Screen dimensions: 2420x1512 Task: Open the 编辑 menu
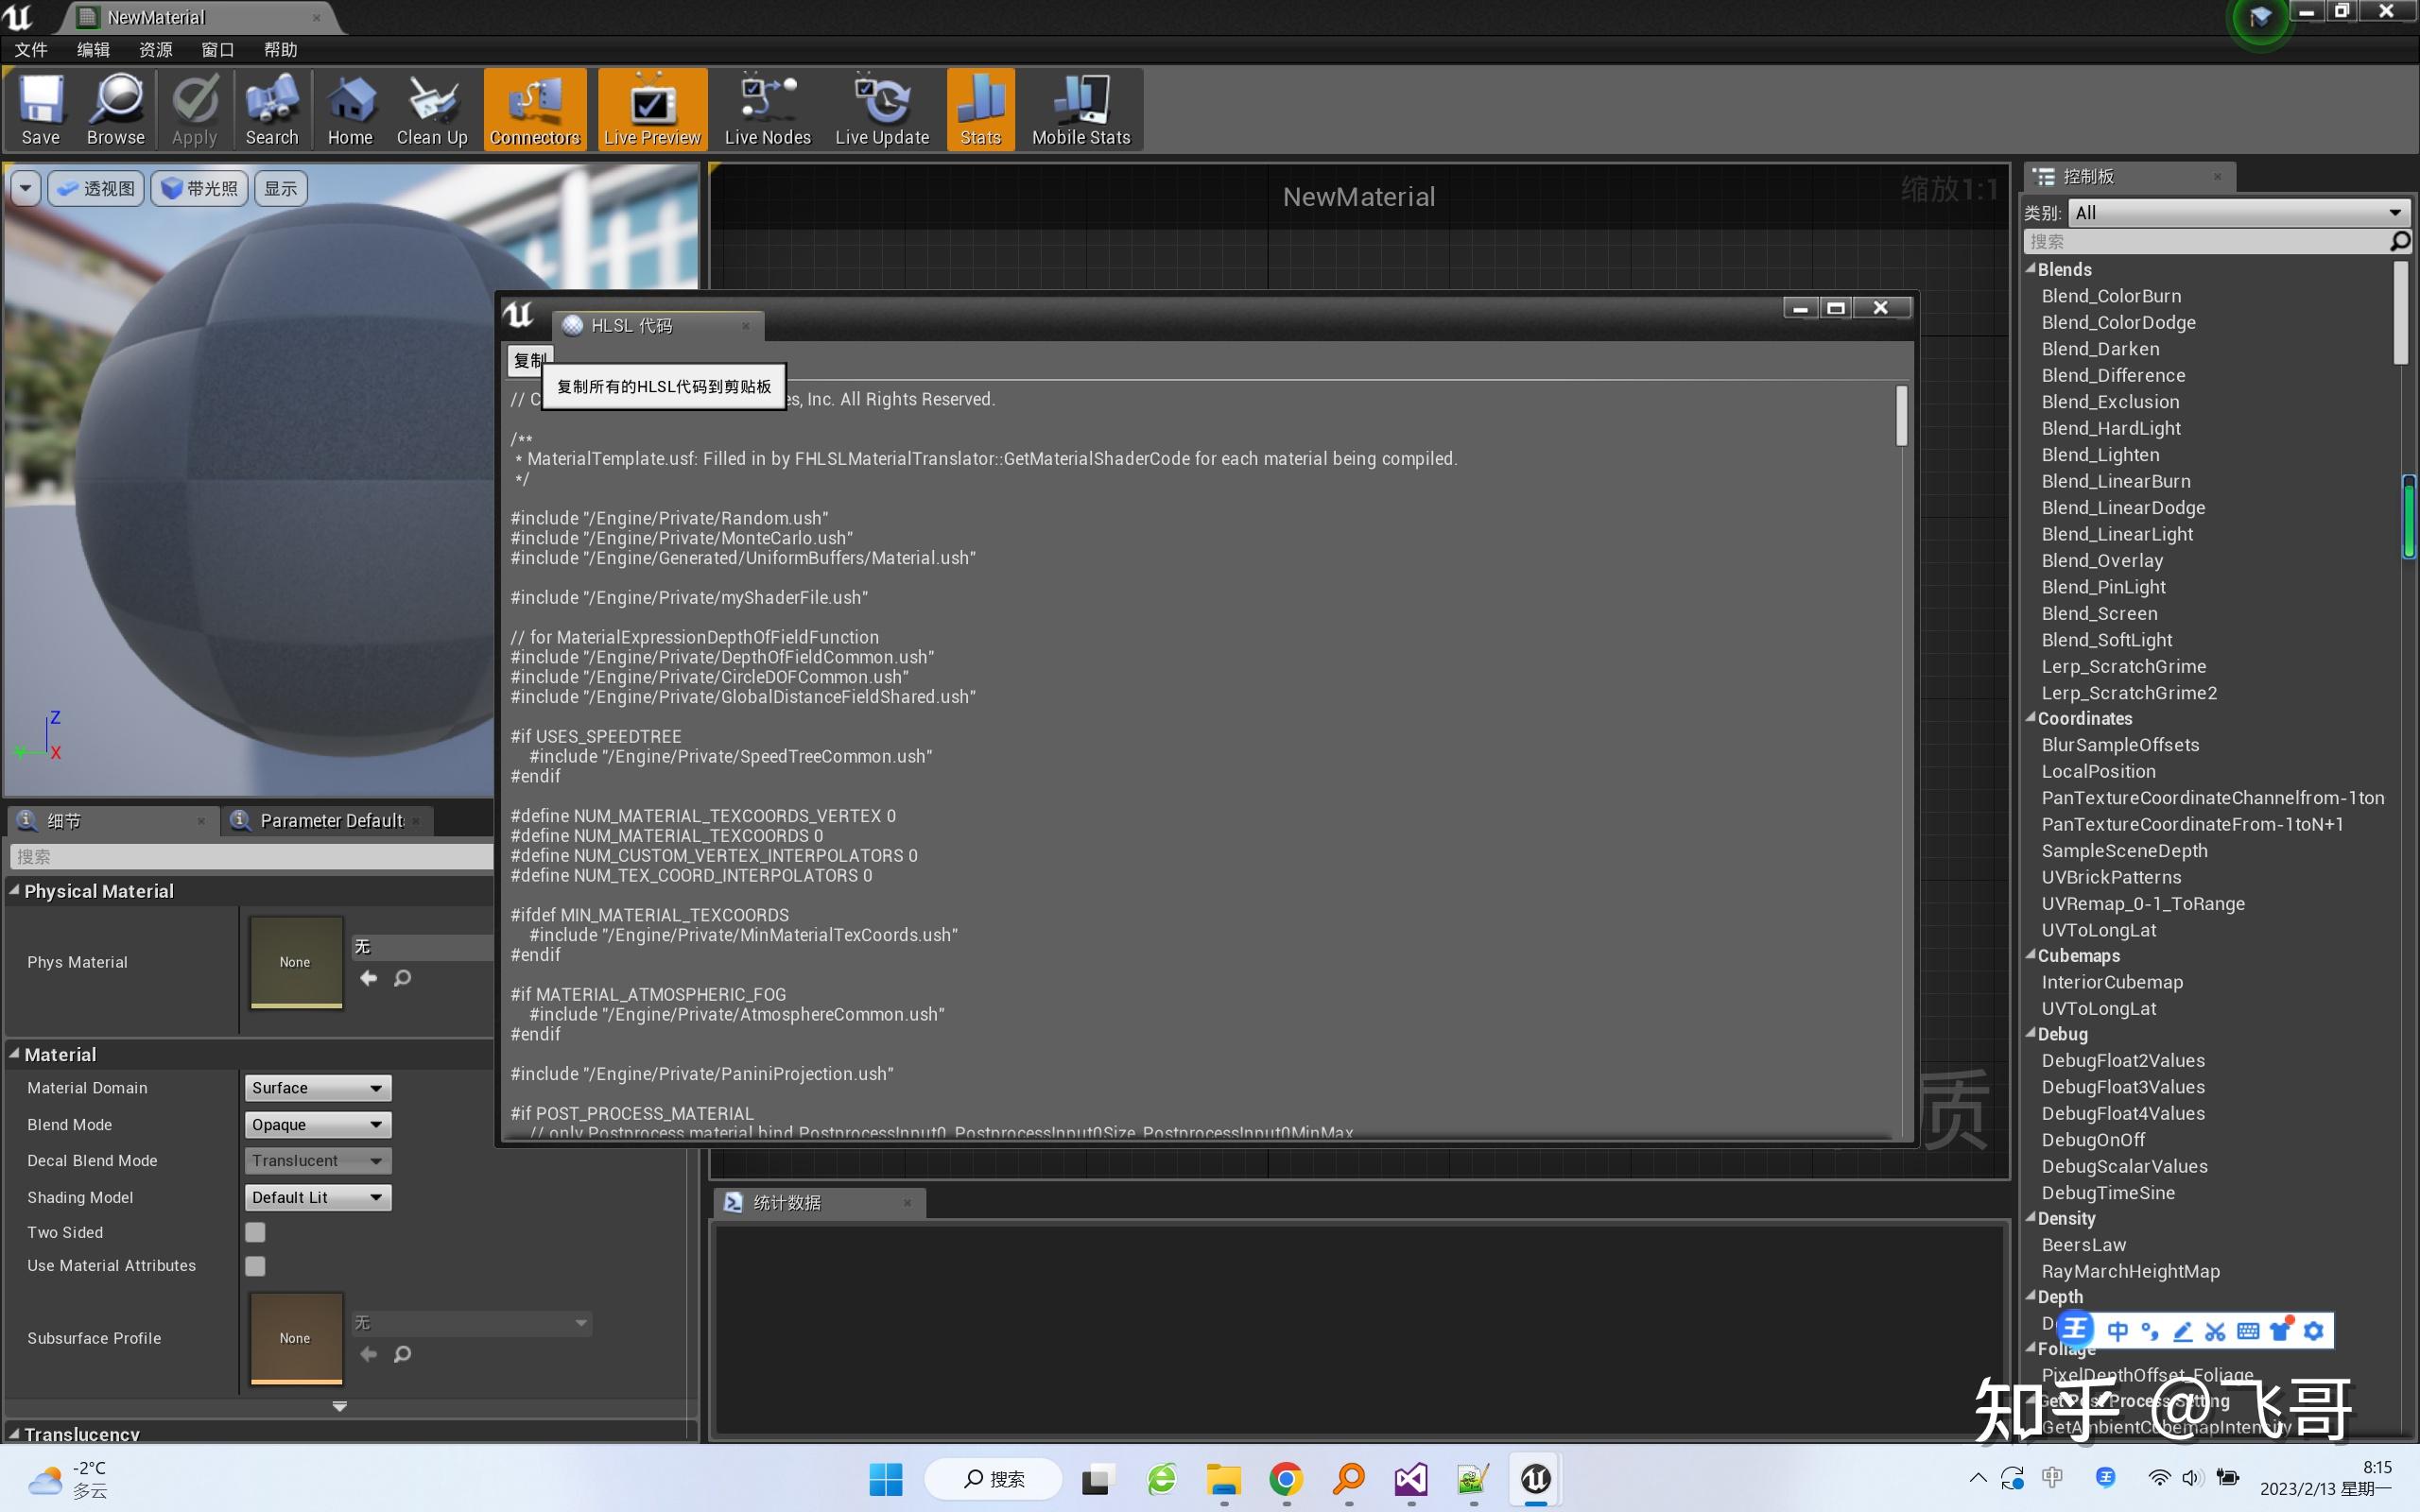[93, 49]
